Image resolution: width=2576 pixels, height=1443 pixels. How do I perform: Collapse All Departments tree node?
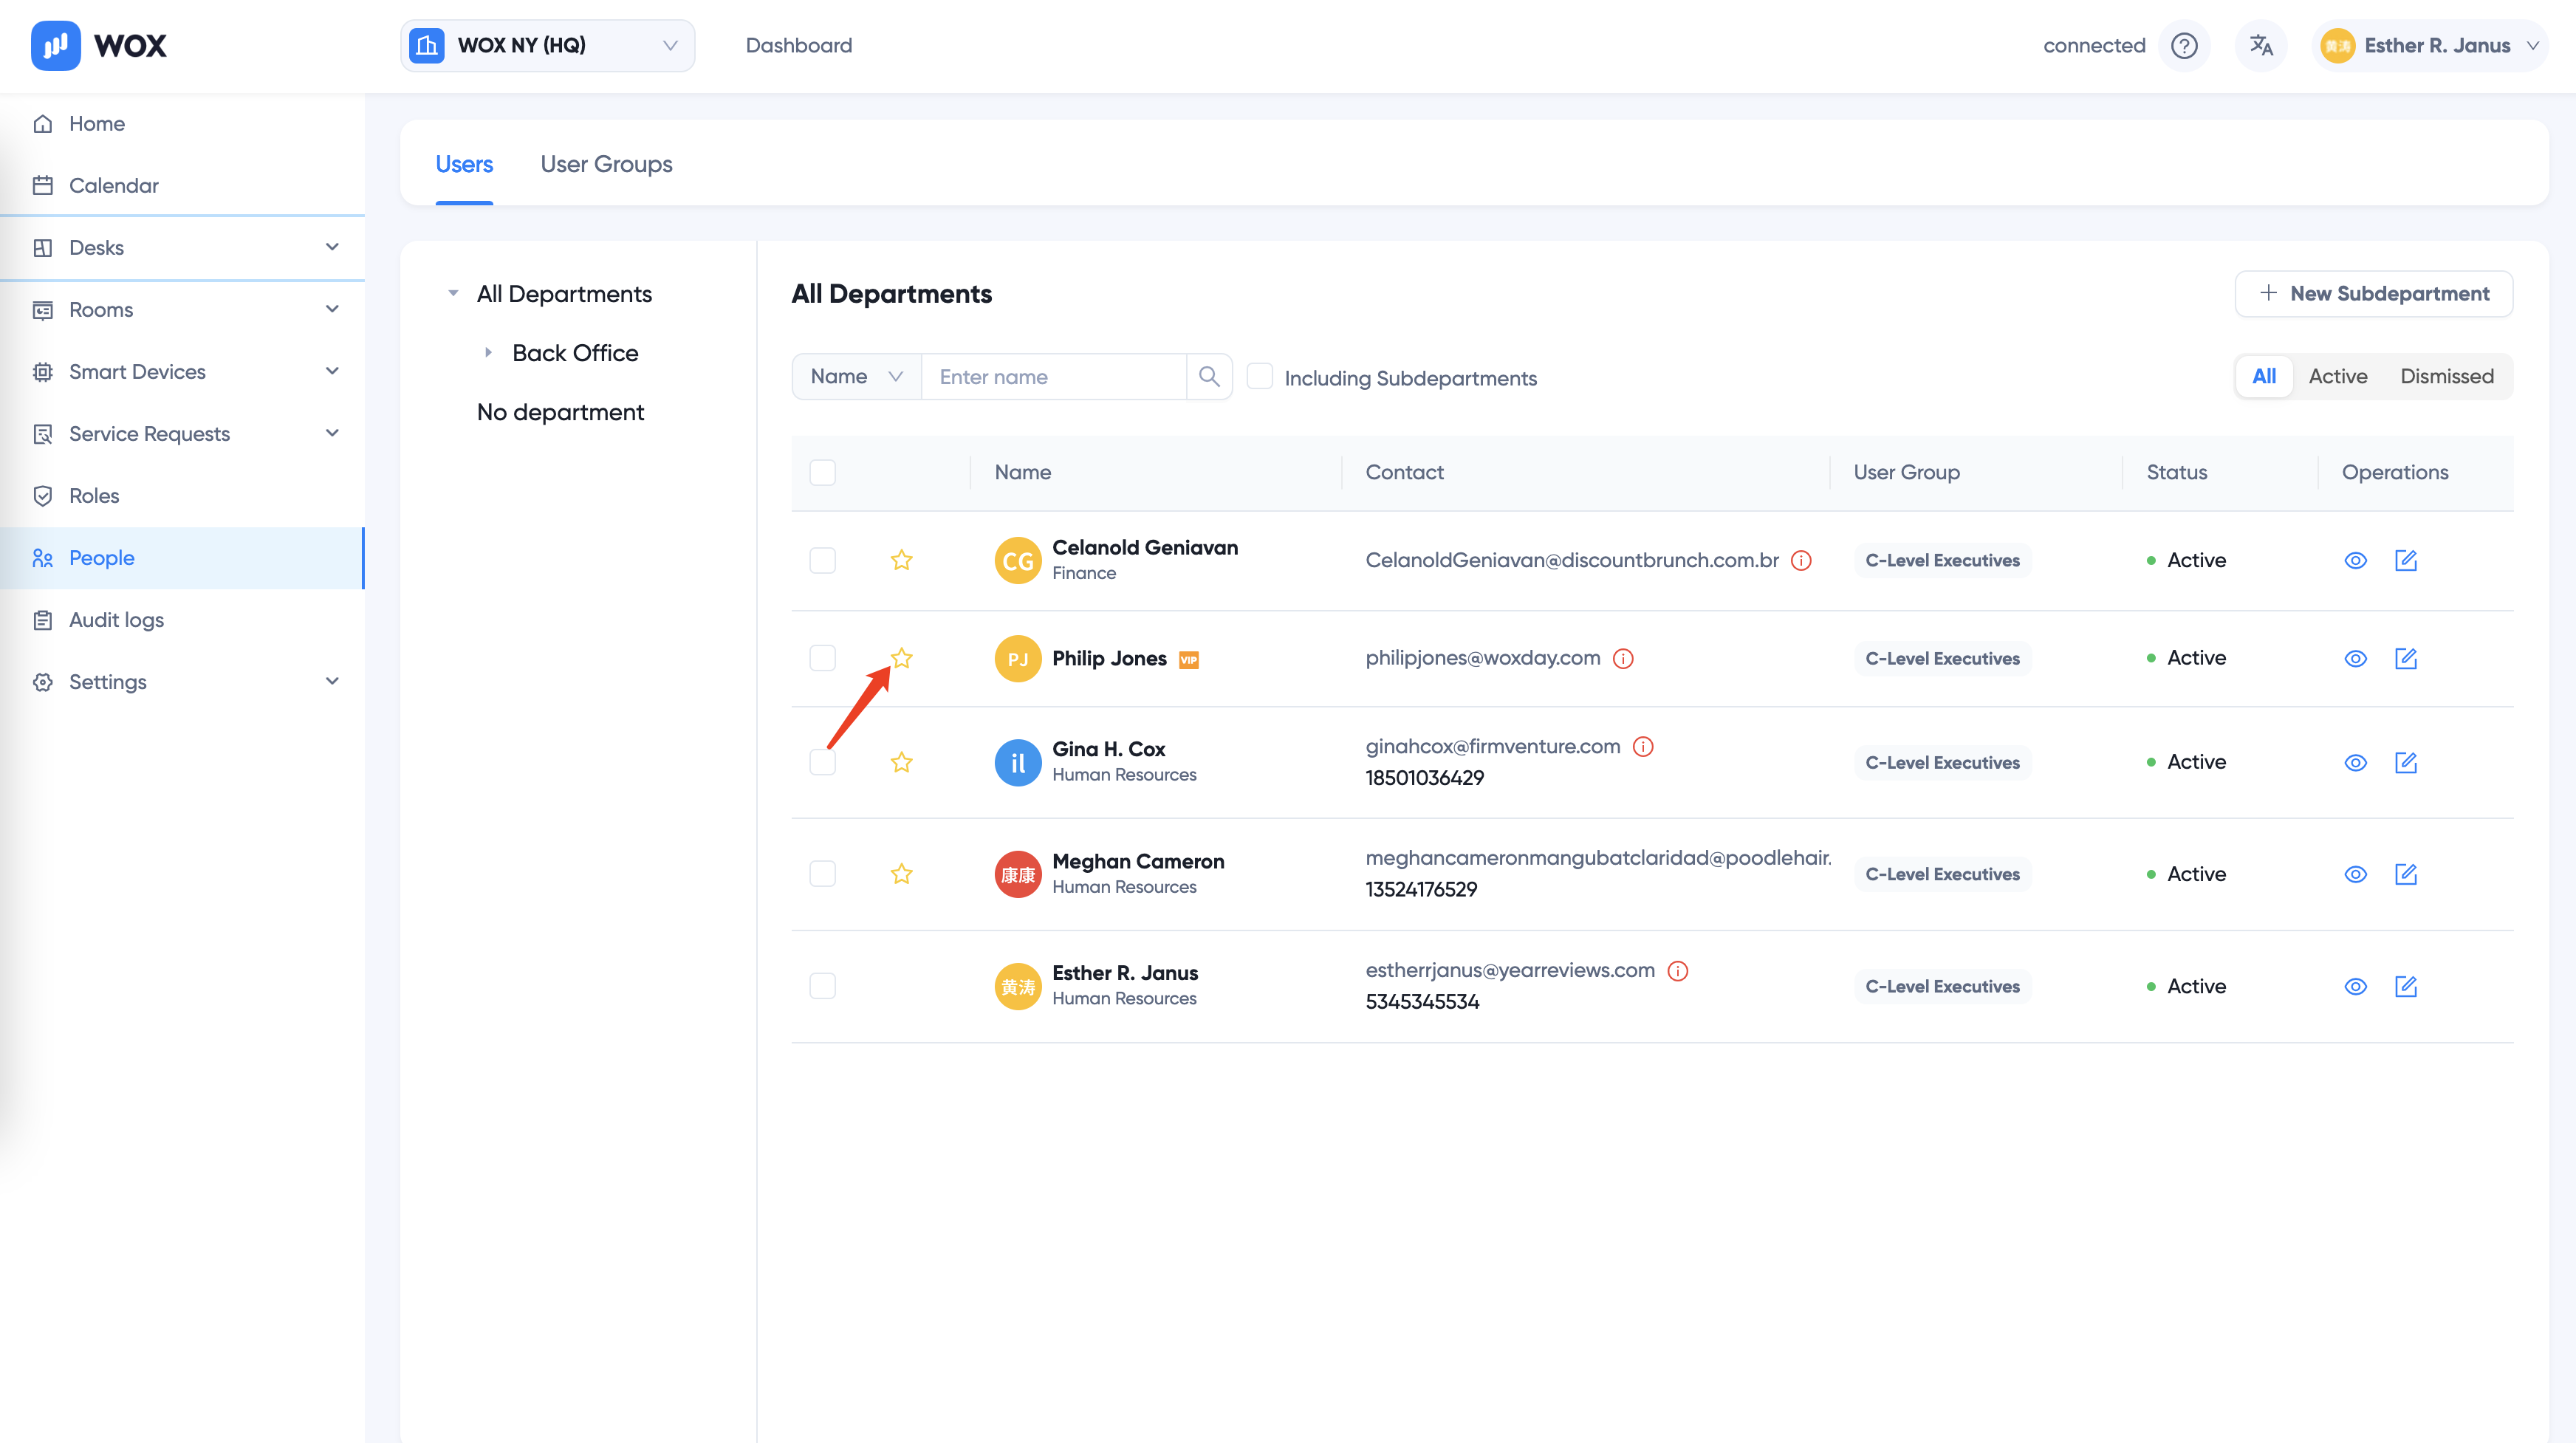453,294
